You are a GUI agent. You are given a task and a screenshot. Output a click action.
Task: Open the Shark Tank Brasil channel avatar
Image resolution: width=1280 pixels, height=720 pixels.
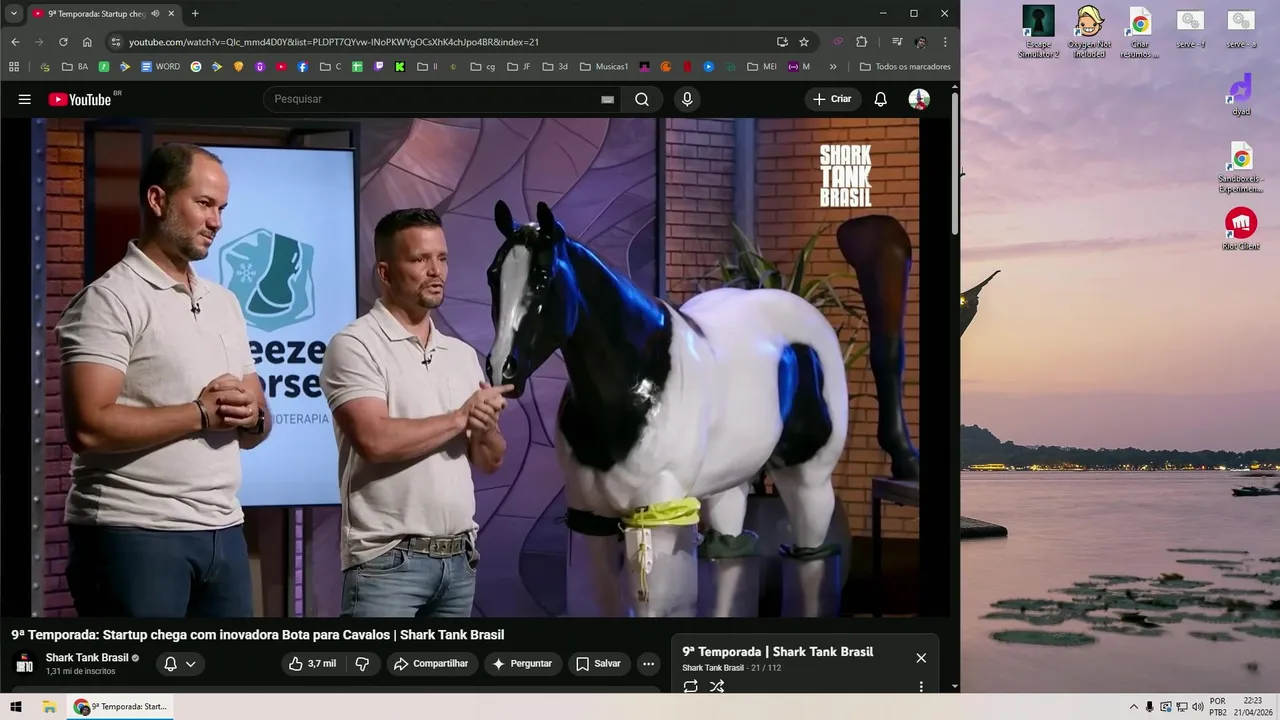tap(24, 664)
